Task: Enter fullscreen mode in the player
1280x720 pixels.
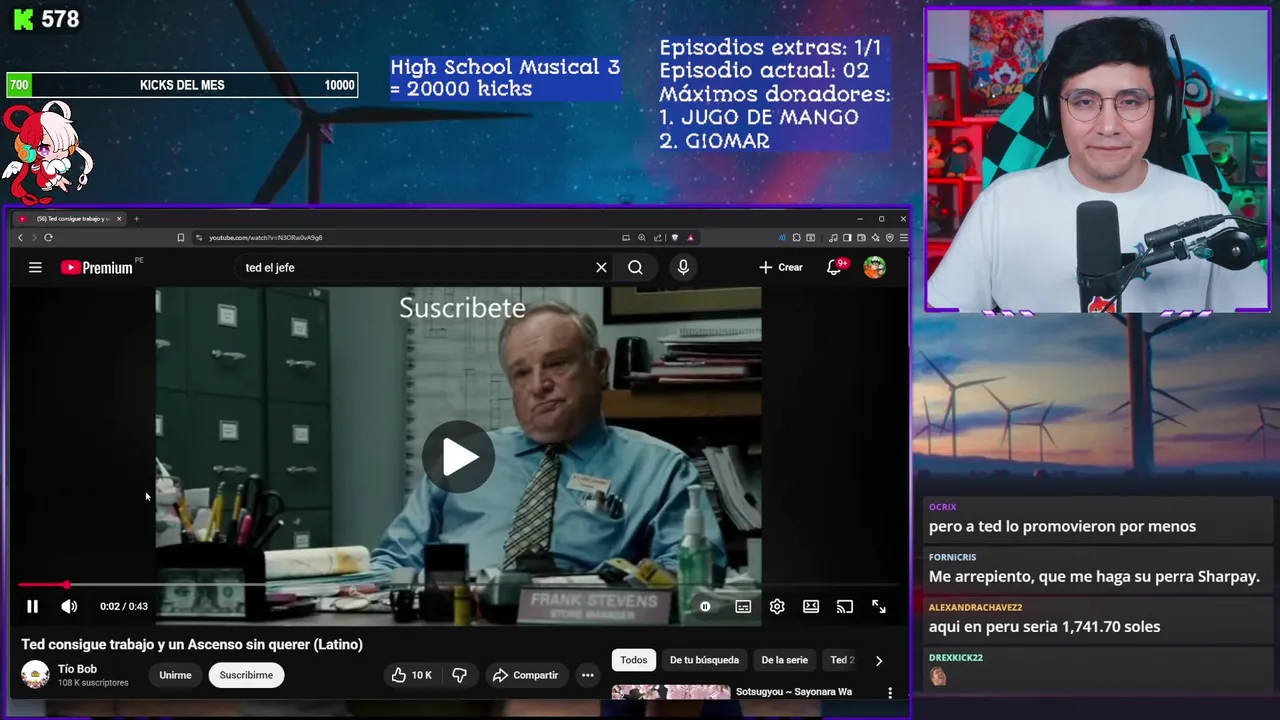Action: point(879,606)
